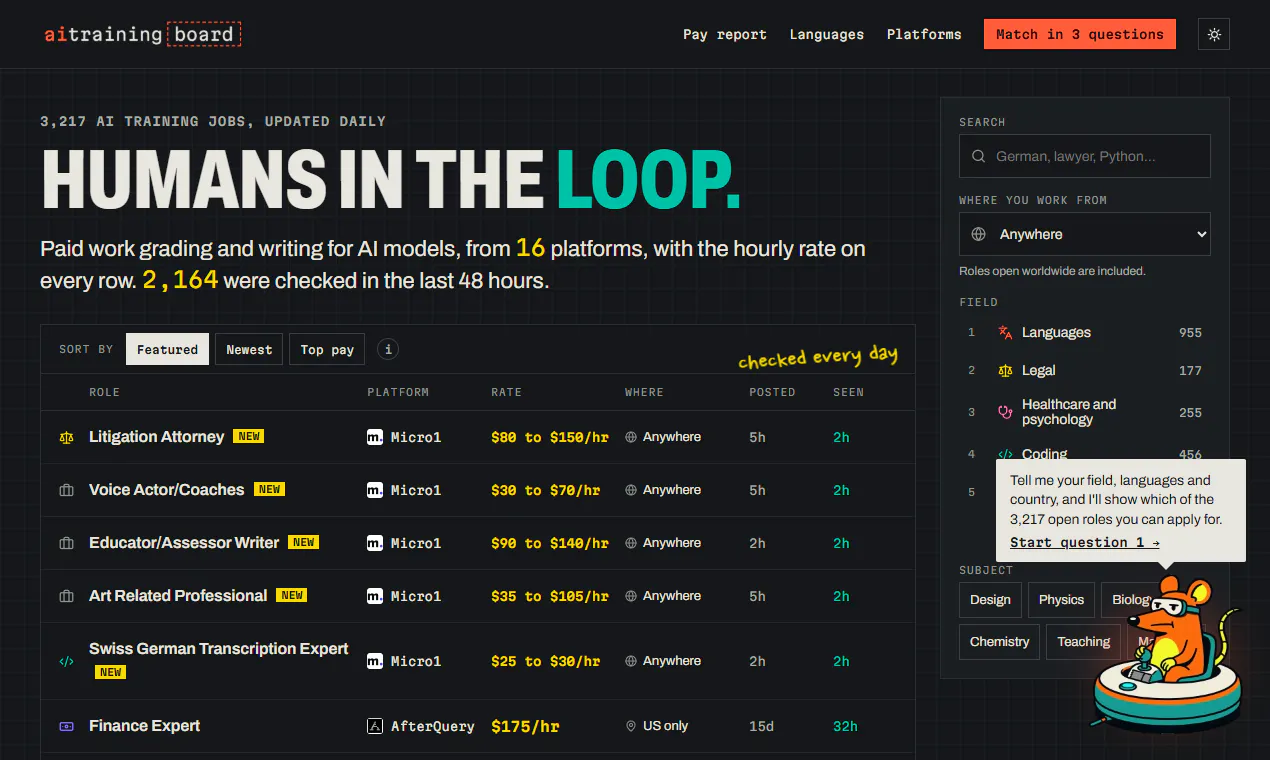Click the Legal field scales icon
This screenshot has width=1270, height=760.
coord(1005,370)
